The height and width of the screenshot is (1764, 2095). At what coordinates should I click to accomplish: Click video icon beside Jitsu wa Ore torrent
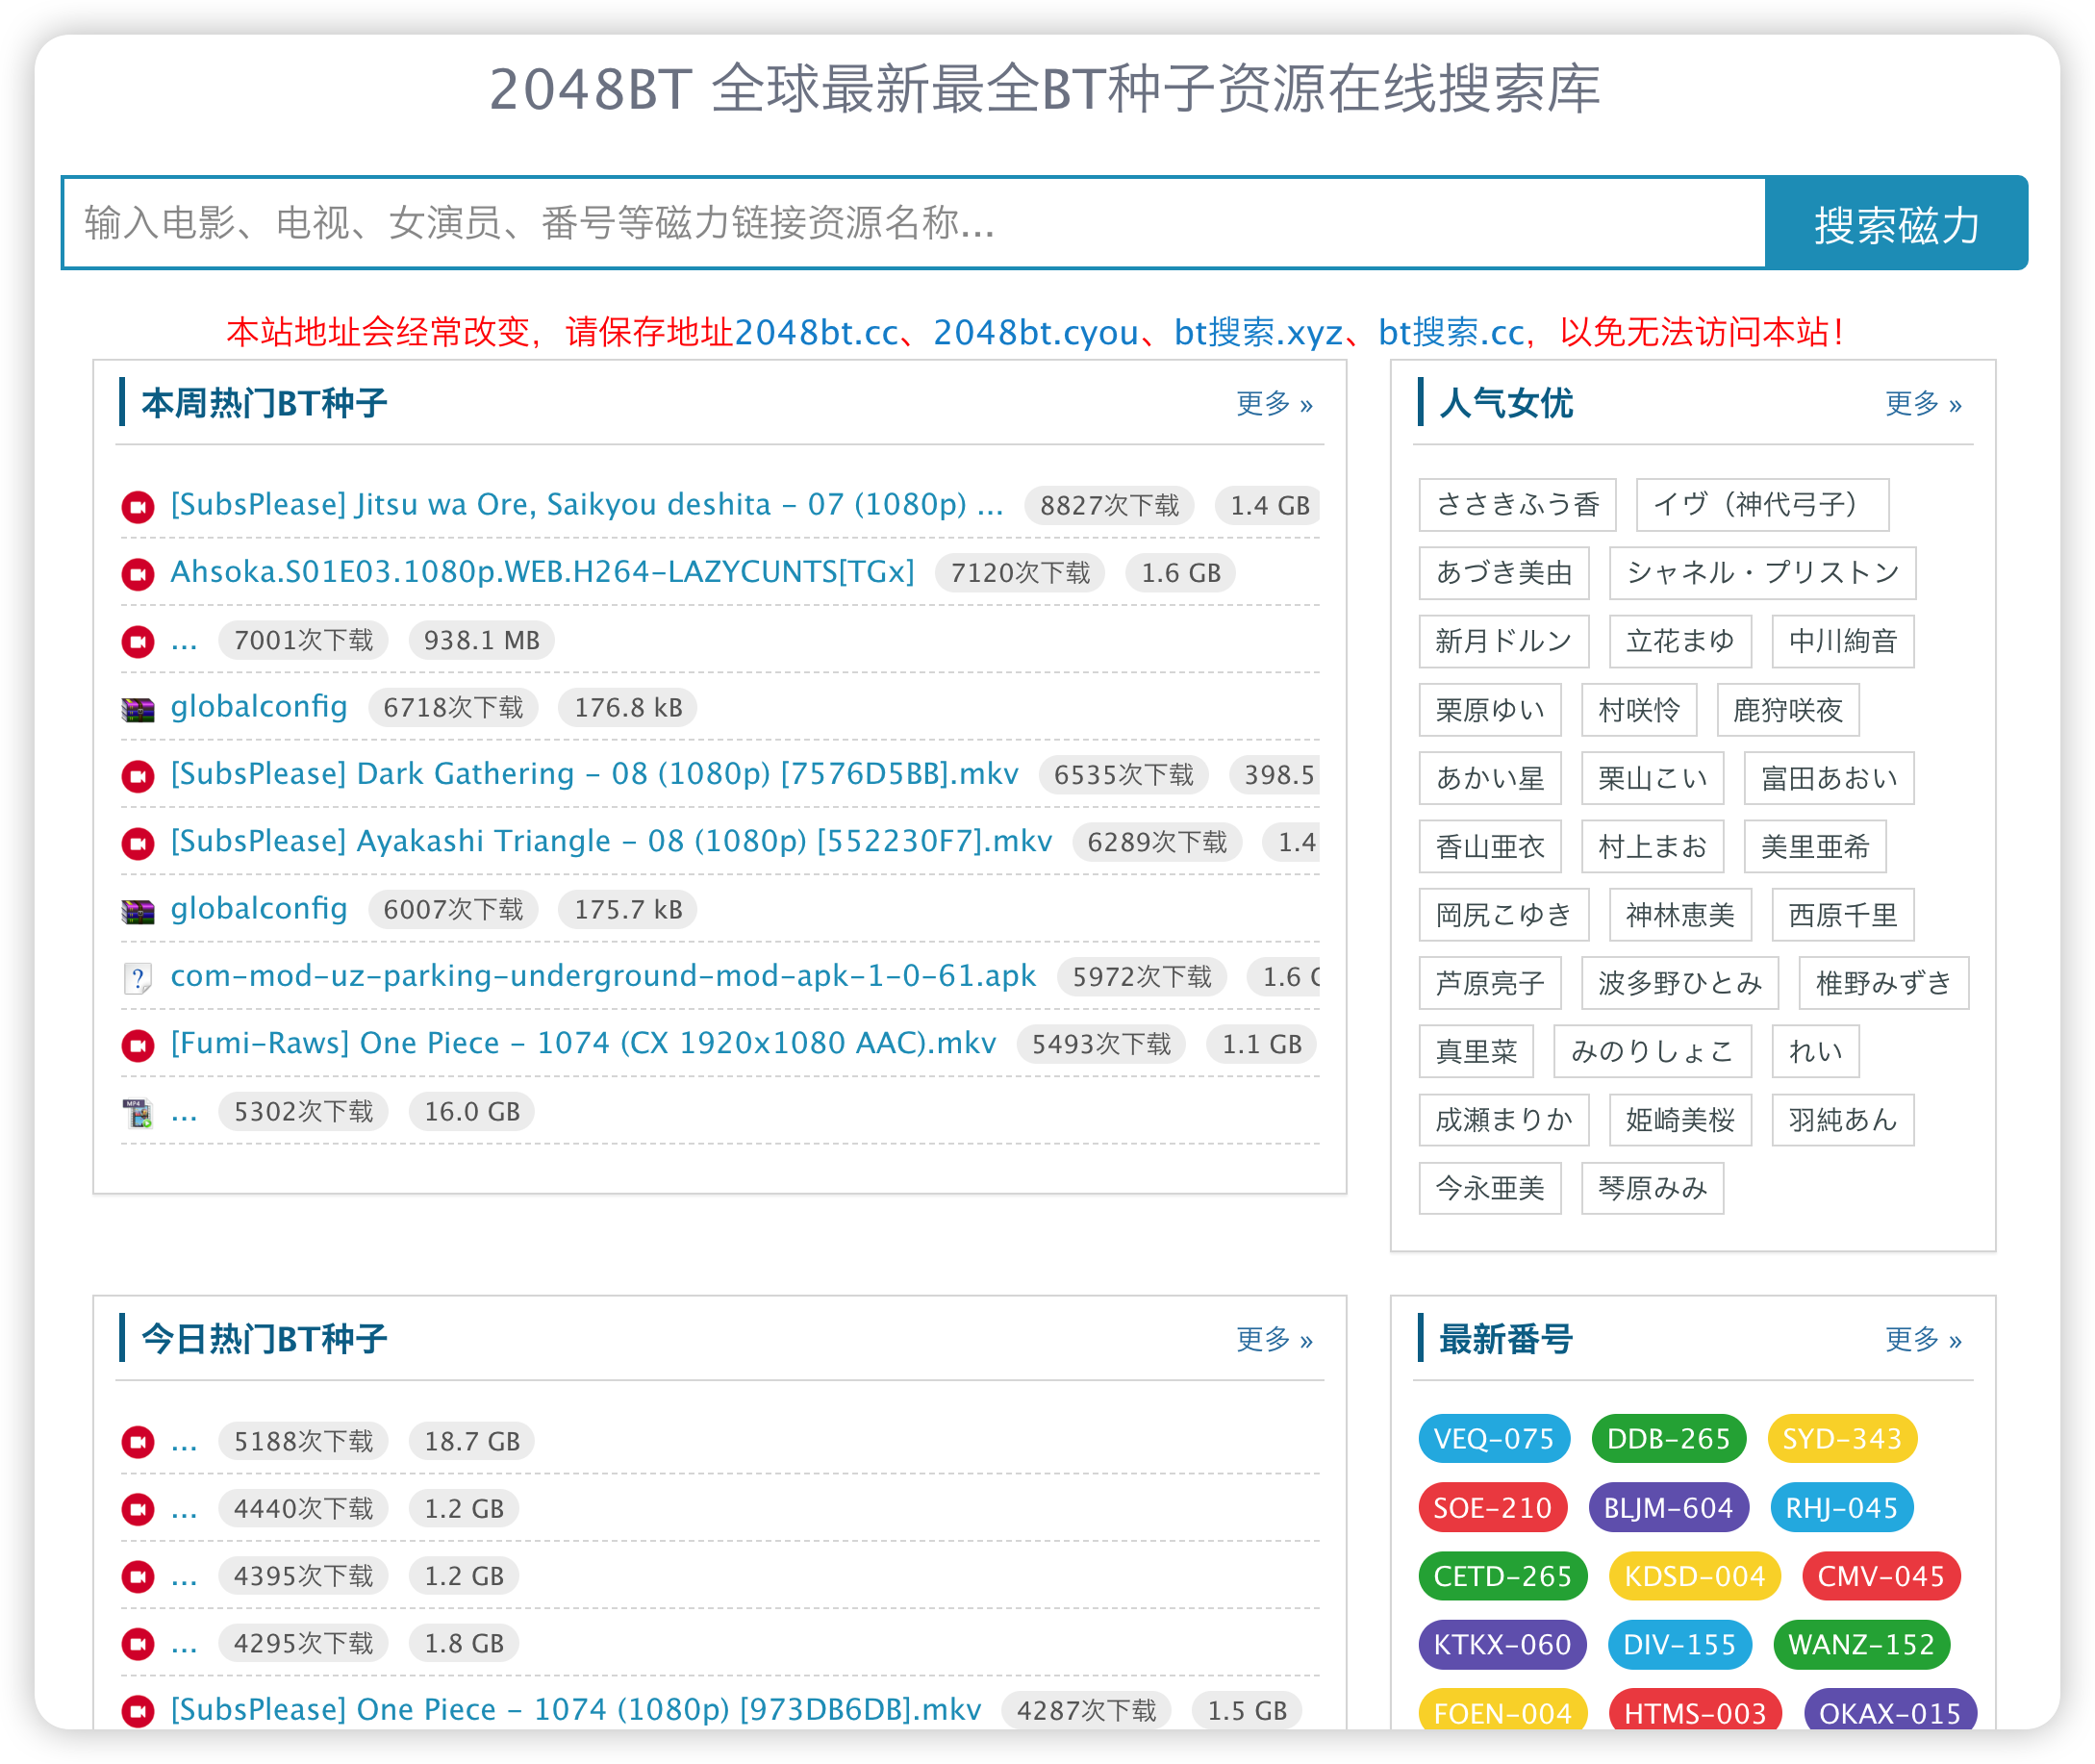click(138, 507)
